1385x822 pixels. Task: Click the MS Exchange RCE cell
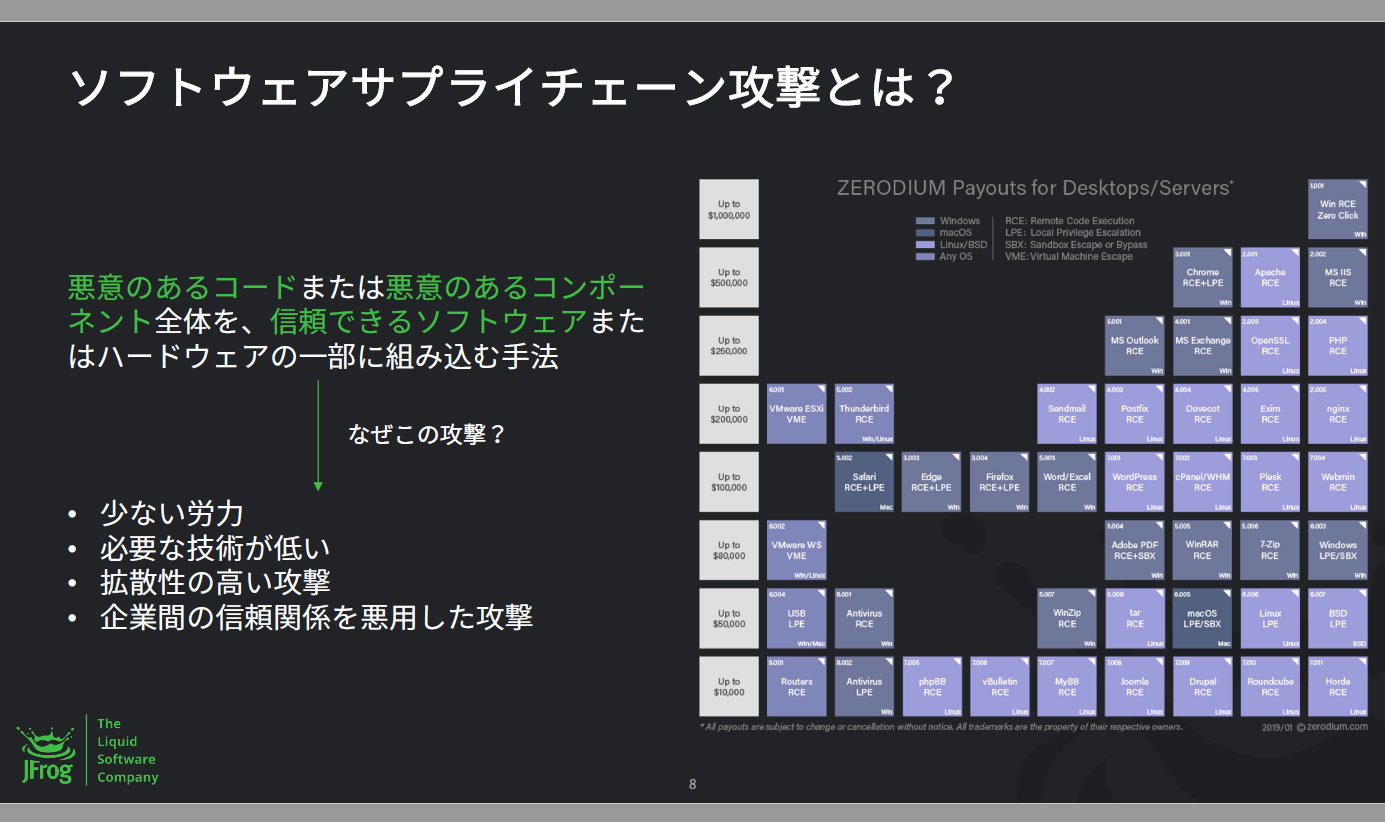coord(1202,346)
